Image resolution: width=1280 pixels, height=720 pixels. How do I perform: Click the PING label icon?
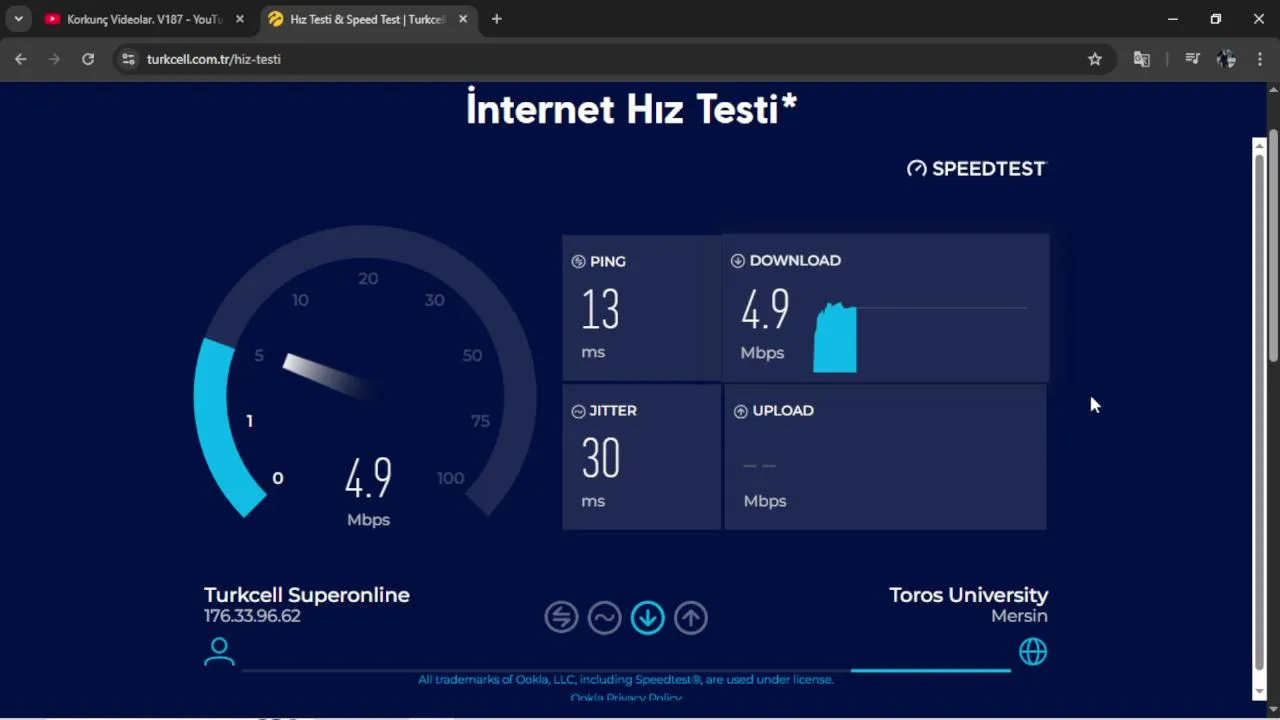[578, 261]
